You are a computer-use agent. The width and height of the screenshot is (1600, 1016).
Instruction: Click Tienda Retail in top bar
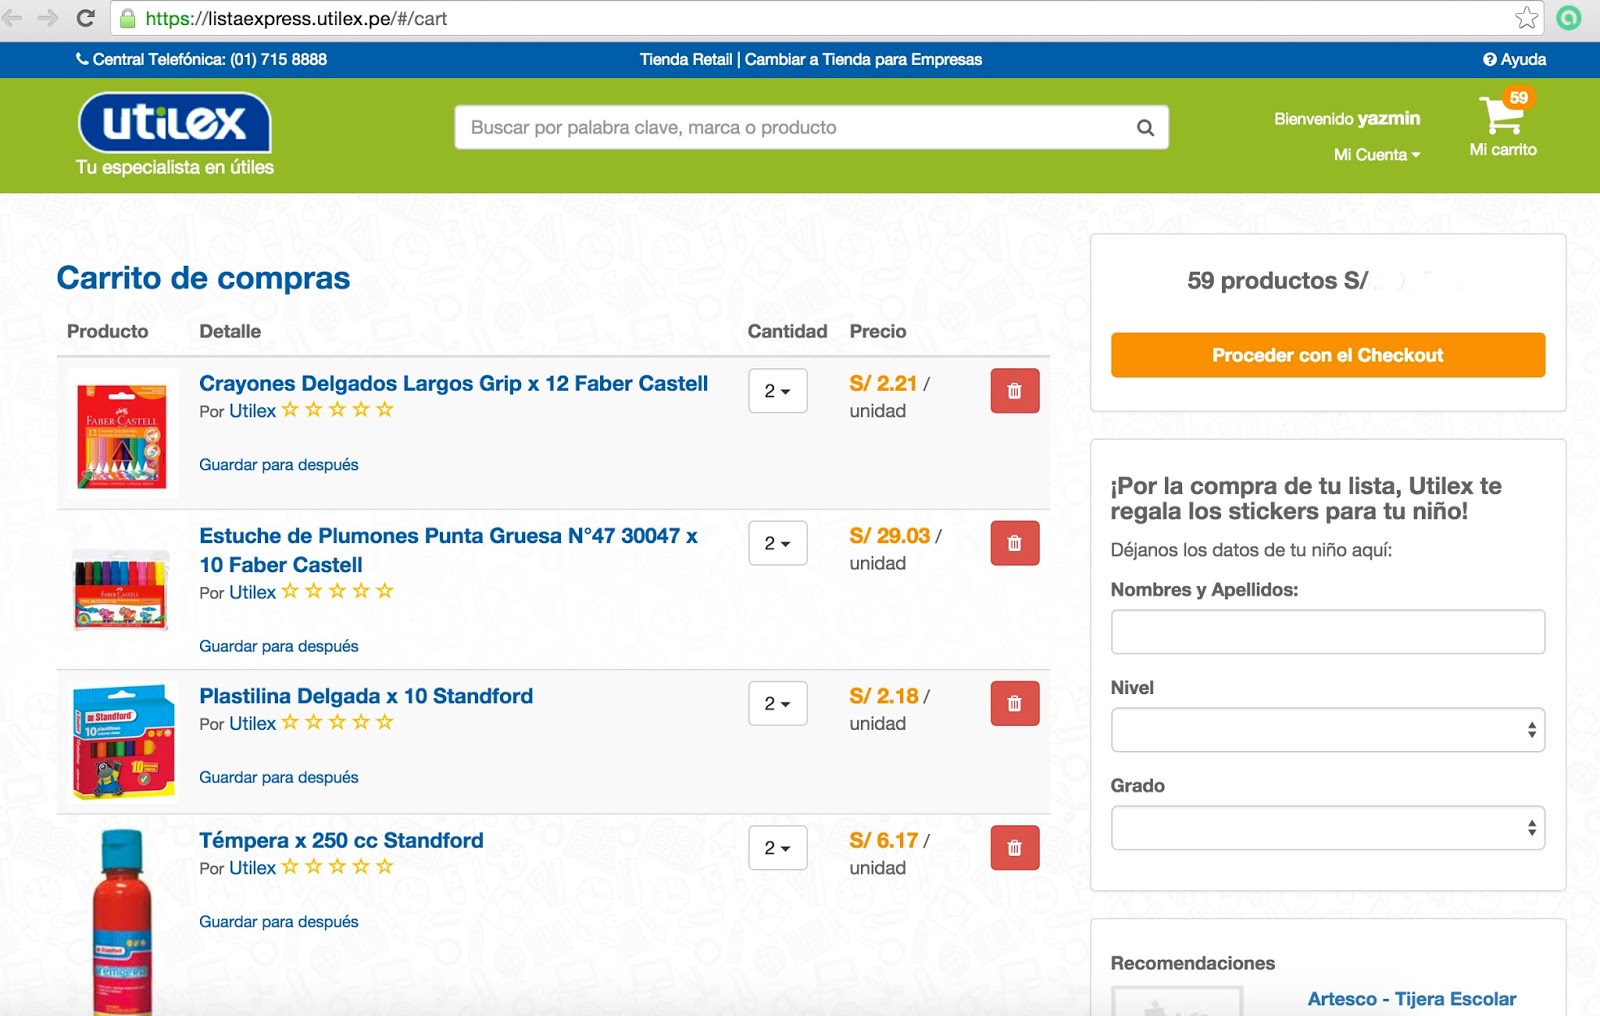pyautogui.click(x=686, y=59)
